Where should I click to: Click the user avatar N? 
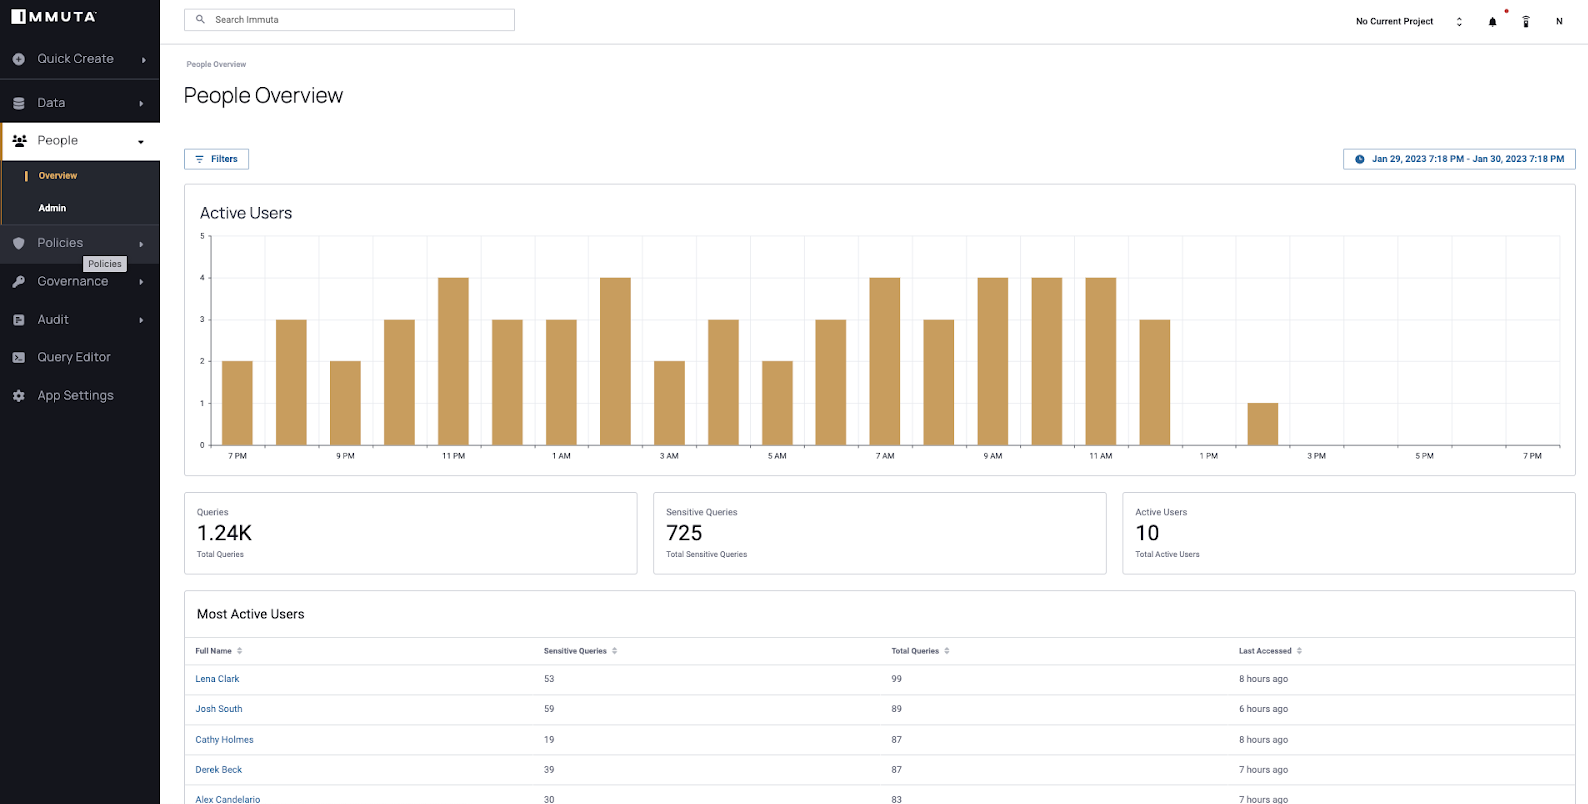point(1558,21)
